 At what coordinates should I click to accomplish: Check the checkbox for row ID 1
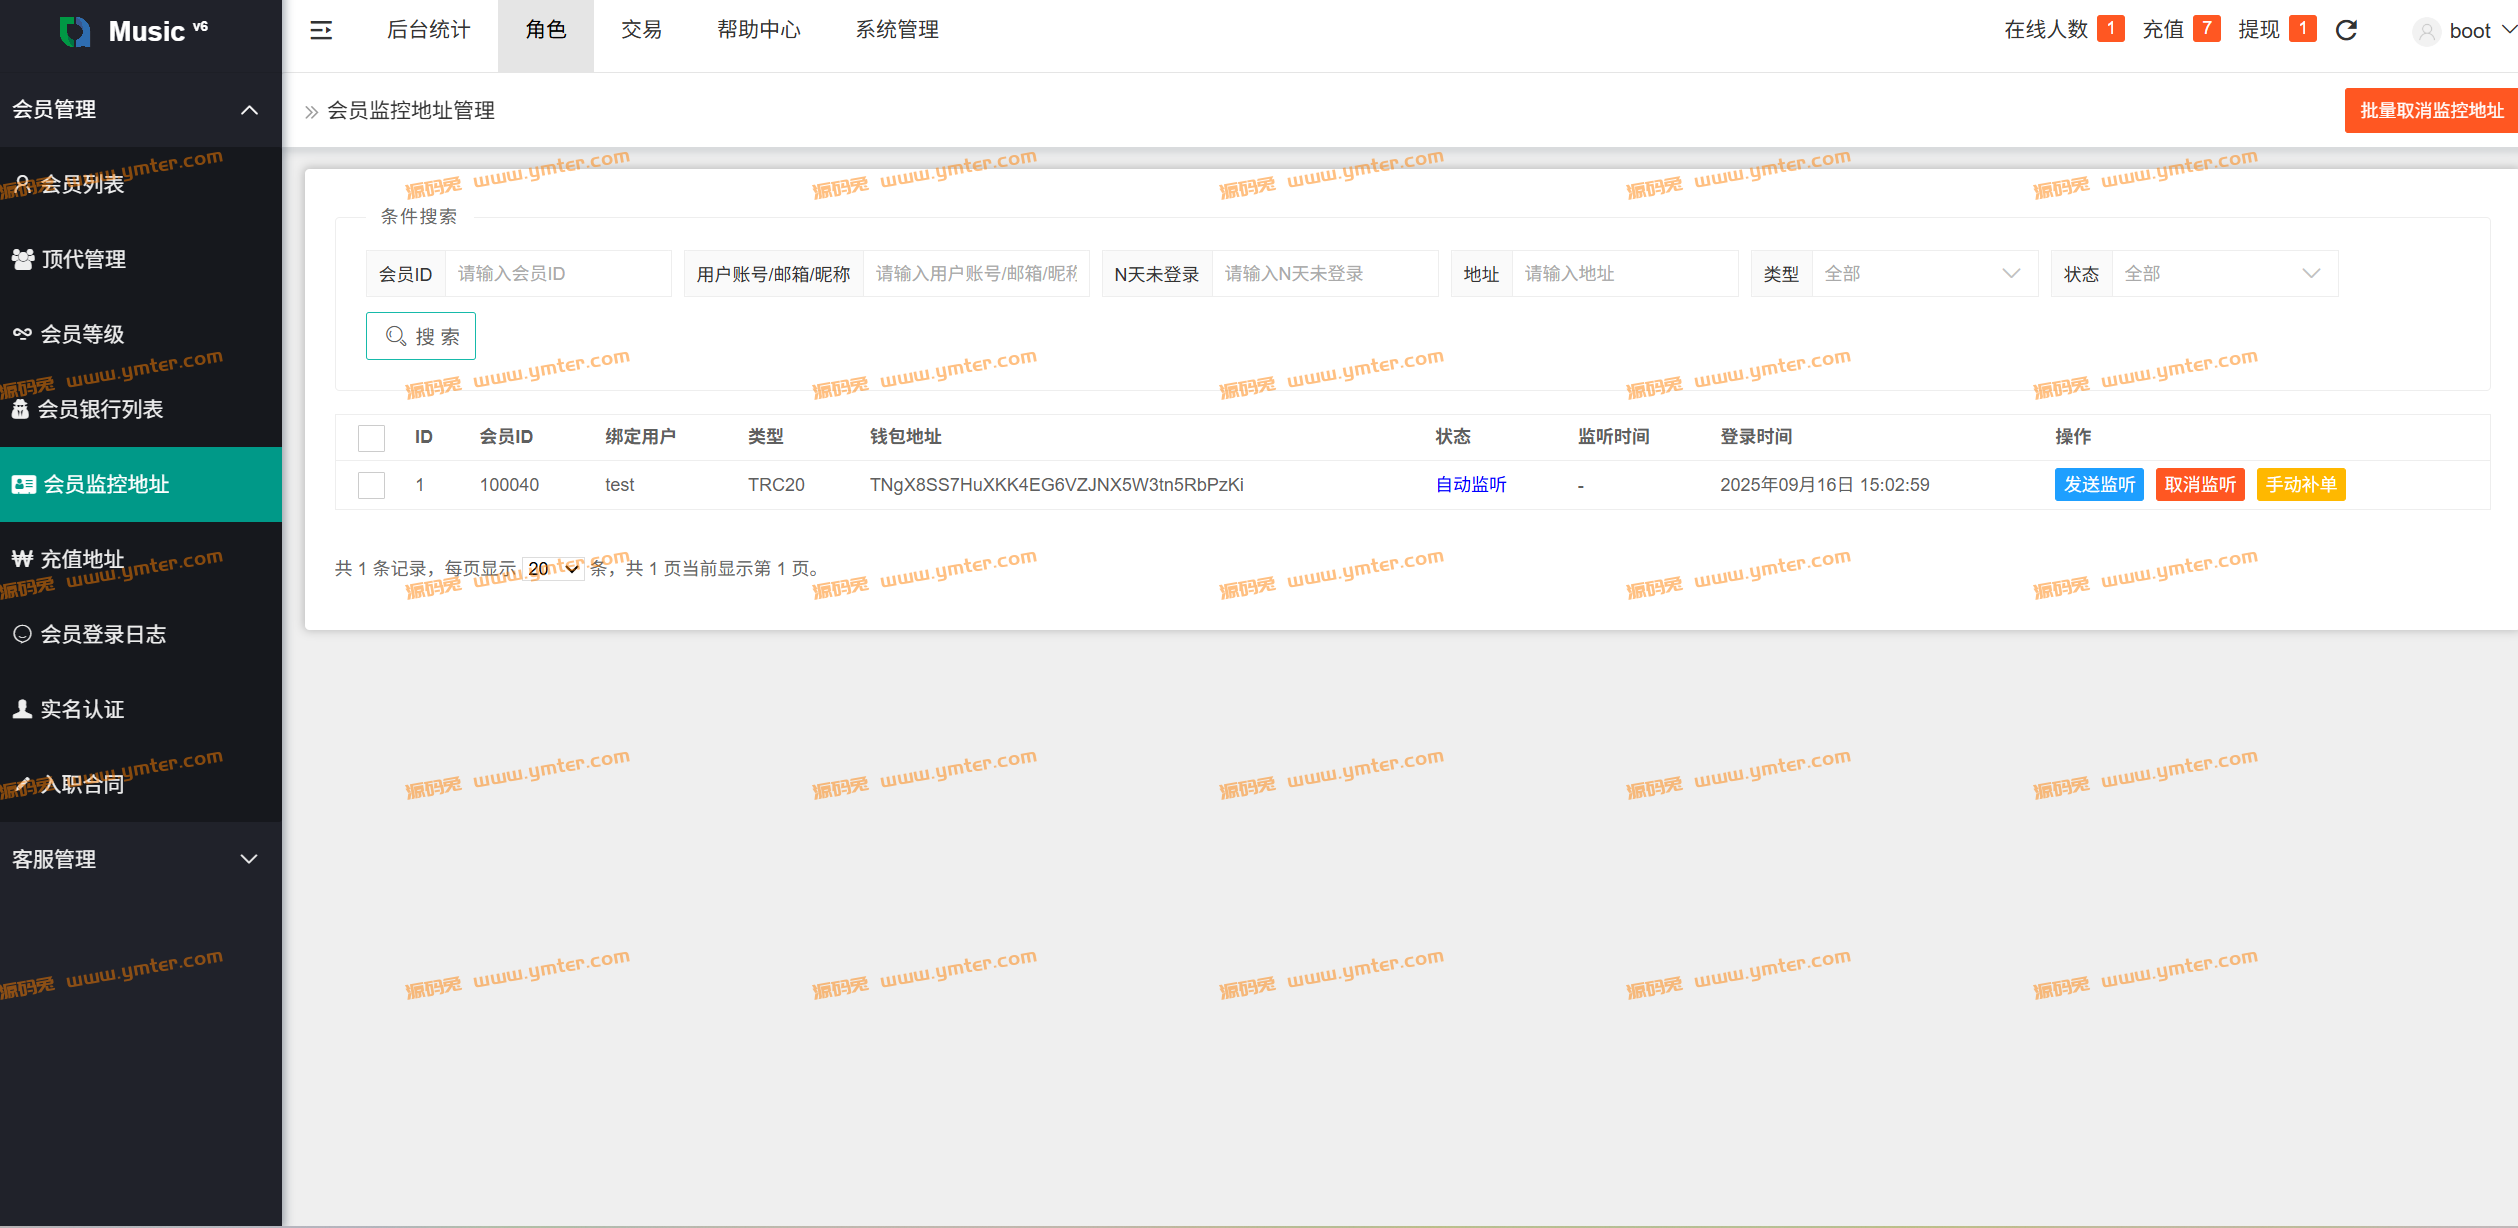[x=371, y=485]
